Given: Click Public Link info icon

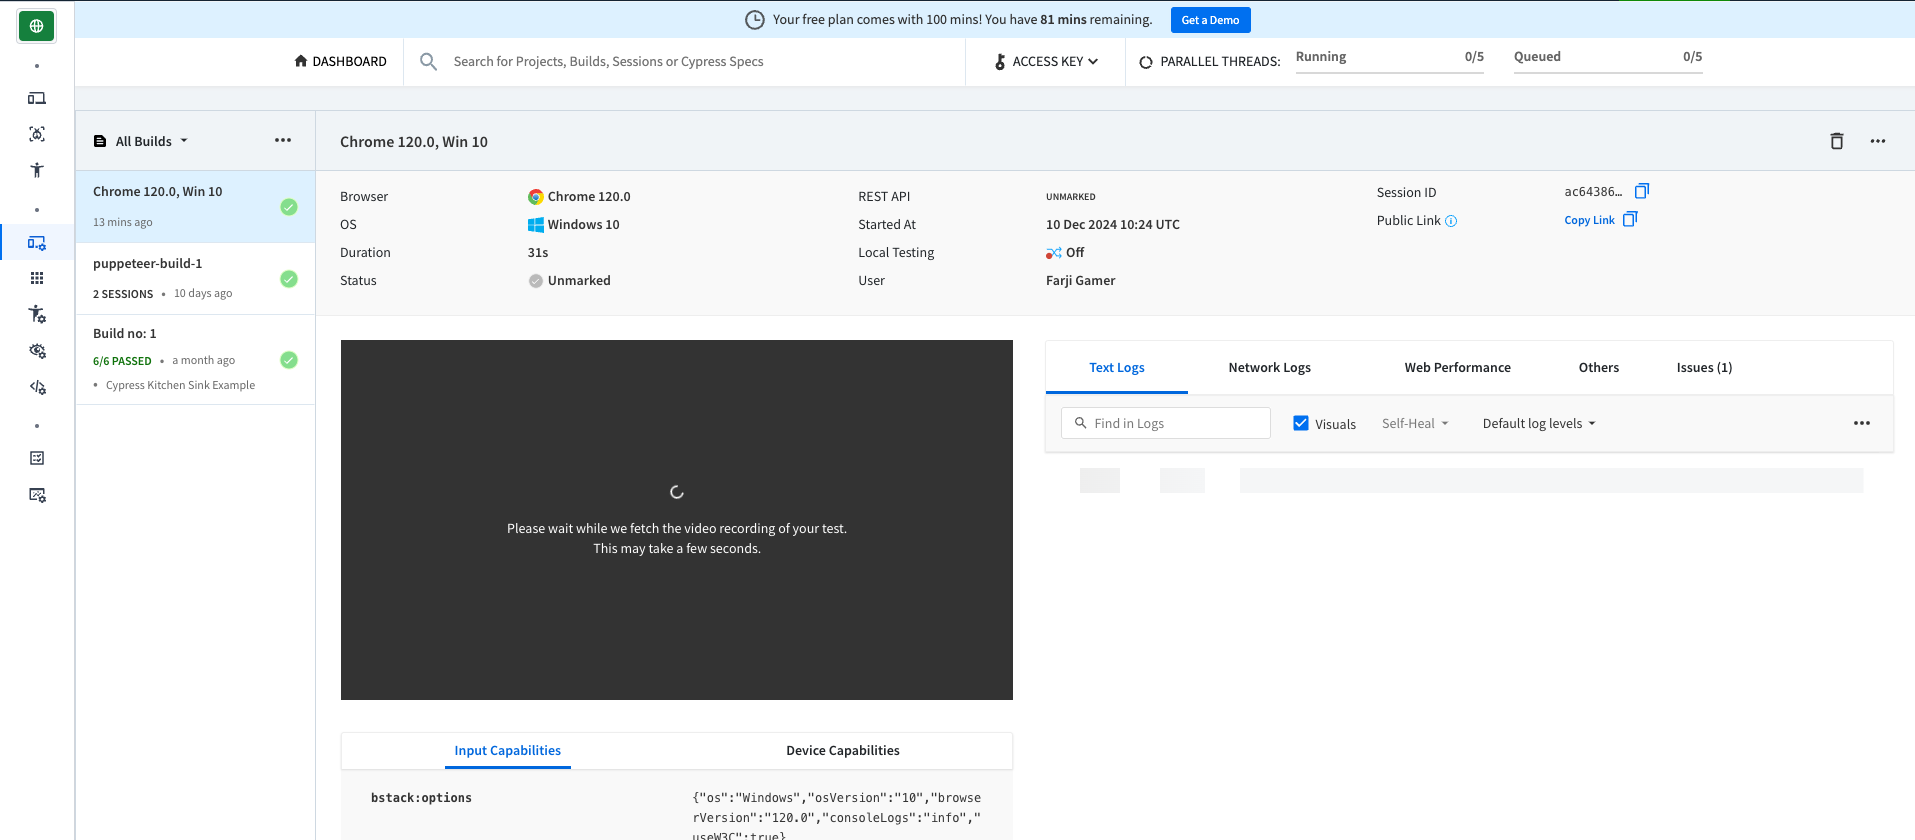Looking at the screenshot, I should tap(1451, 221).
